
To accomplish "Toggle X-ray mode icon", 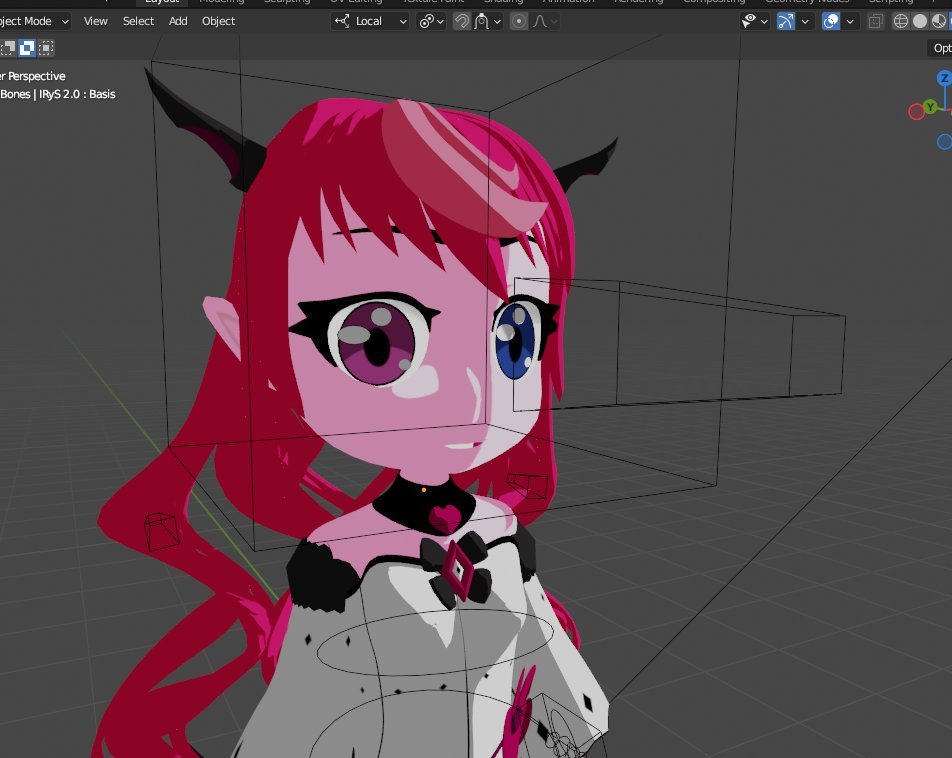I will coord(876,21).
